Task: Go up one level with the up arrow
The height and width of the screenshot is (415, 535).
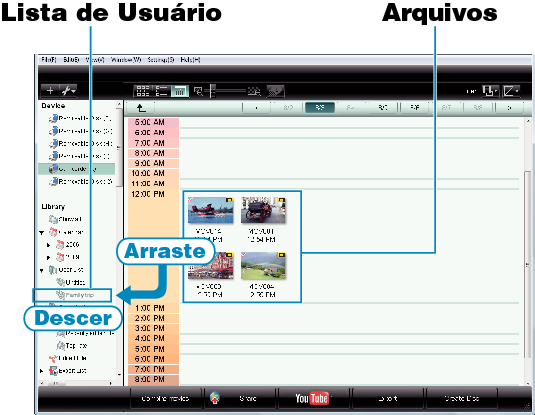Action: coord(141,108)
